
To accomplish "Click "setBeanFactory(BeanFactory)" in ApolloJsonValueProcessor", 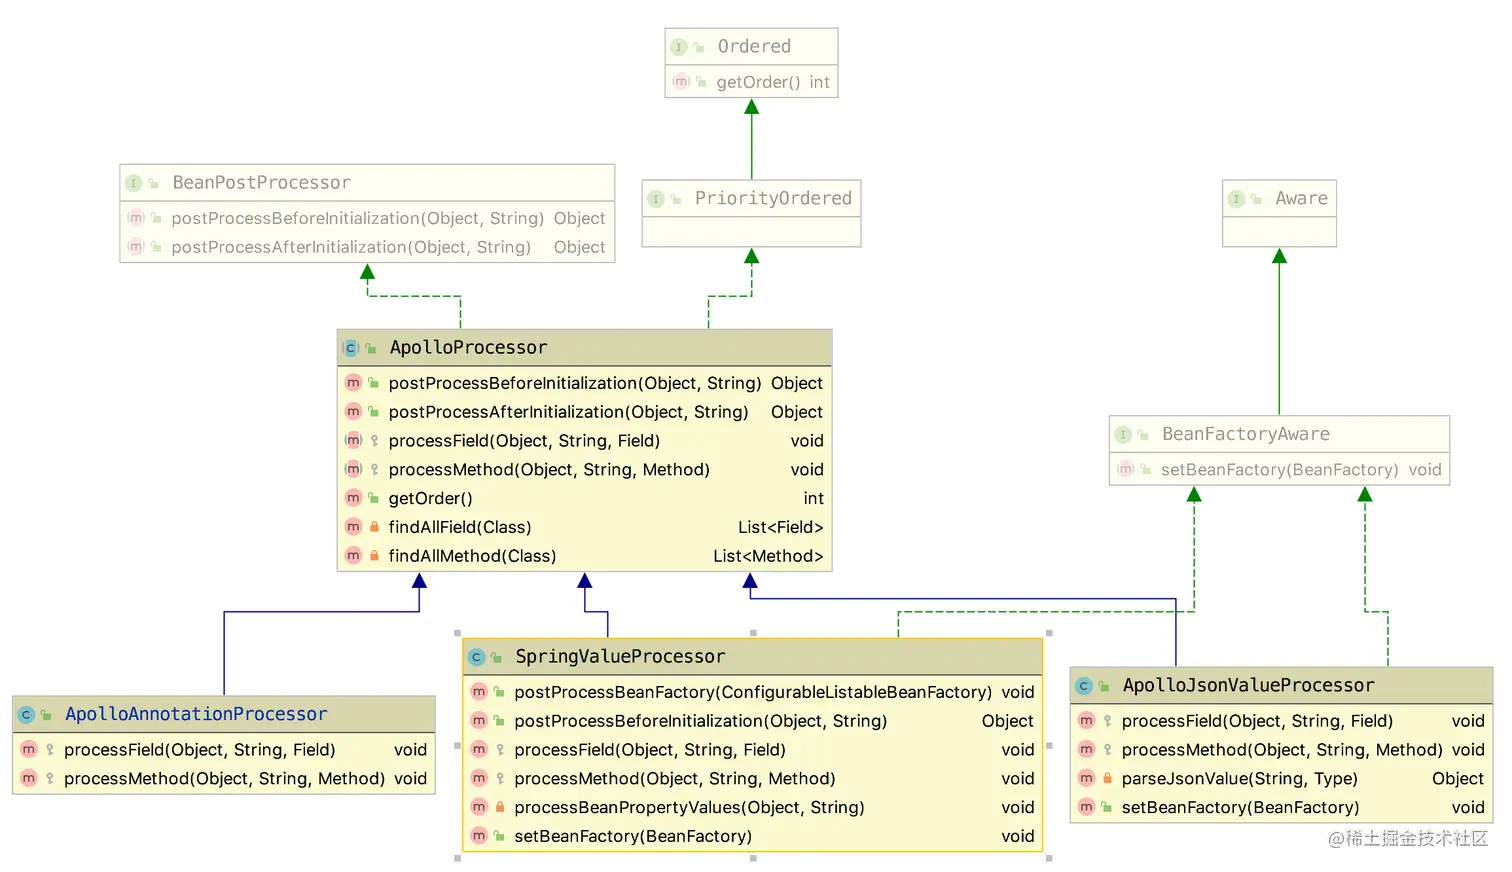I will click(x=1240, y=807).
